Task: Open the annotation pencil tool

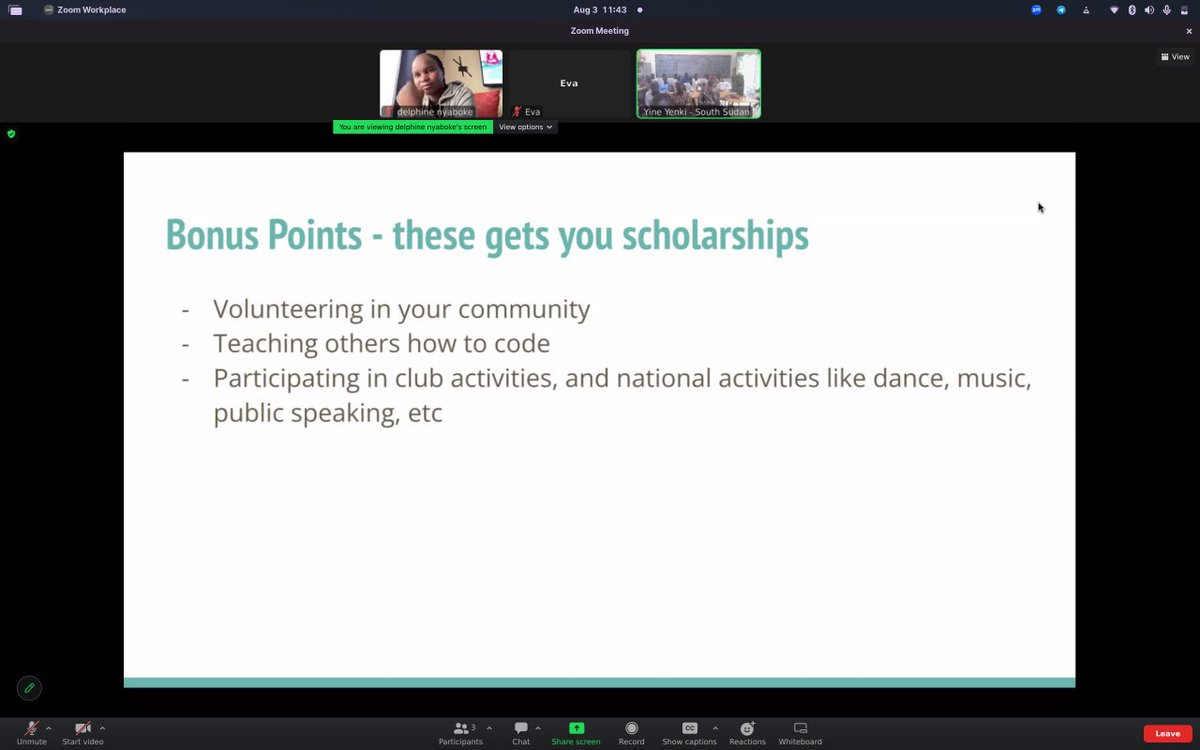Action: point(29,688)
